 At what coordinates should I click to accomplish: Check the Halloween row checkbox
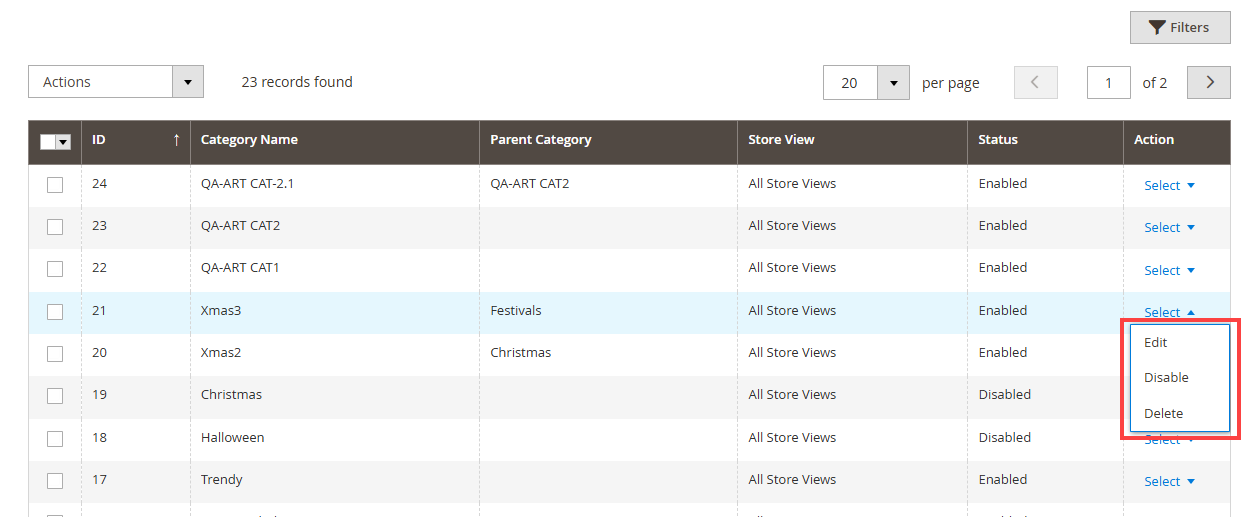(x=55, y=439)
